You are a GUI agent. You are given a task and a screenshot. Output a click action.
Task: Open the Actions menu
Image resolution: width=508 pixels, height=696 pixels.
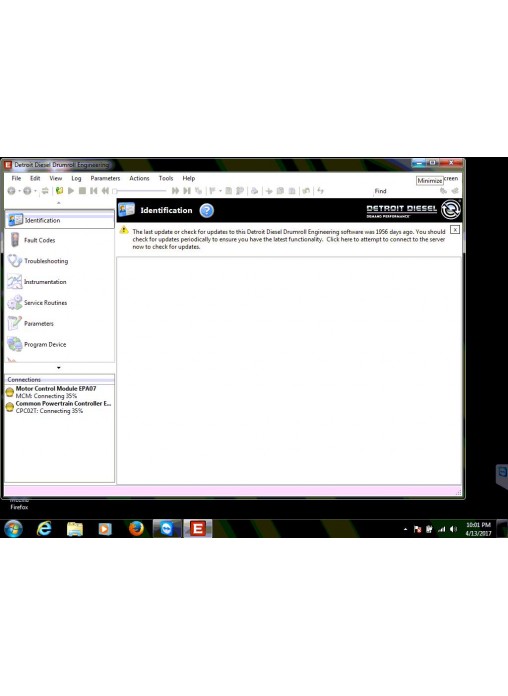(x=139, y=178)
